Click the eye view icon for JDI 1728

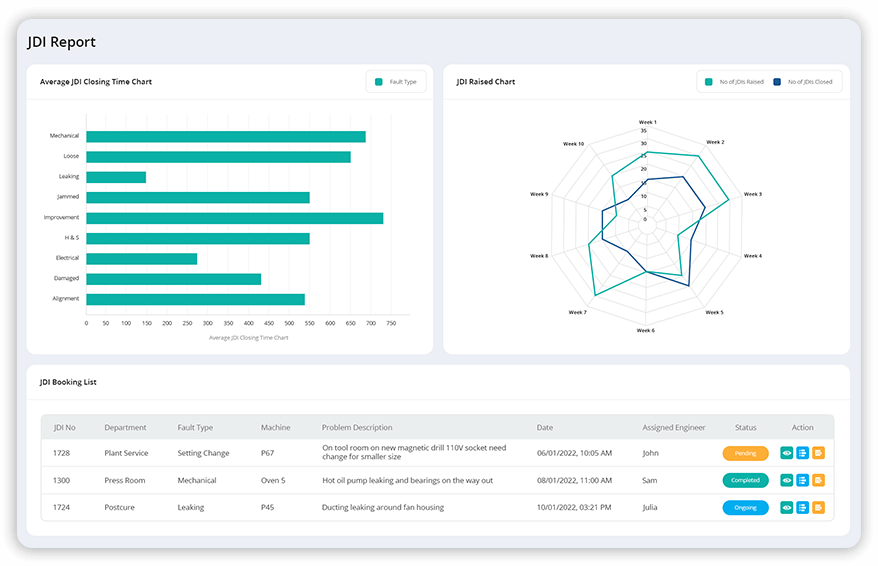[786, 453]
